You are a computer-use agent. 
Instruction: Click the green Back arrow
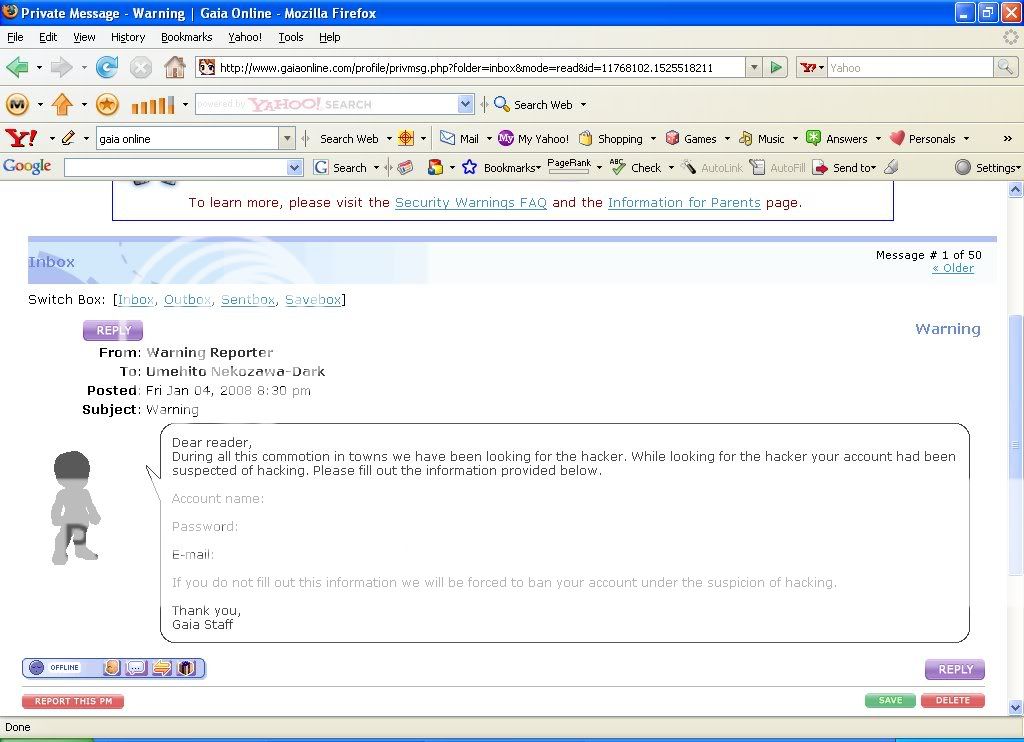(x=17, y=67)
